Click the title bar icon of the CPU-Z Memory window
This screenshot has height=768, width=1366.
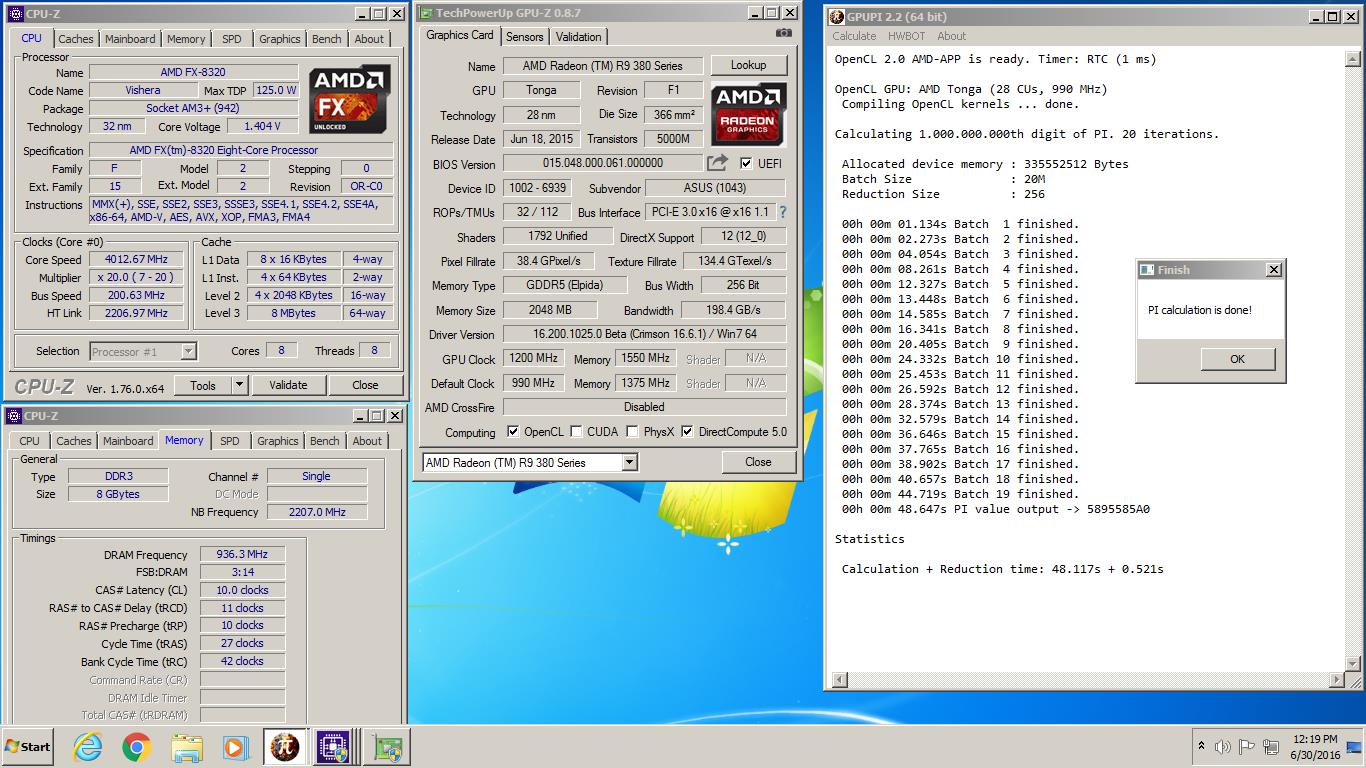click(x=14, y=415)
